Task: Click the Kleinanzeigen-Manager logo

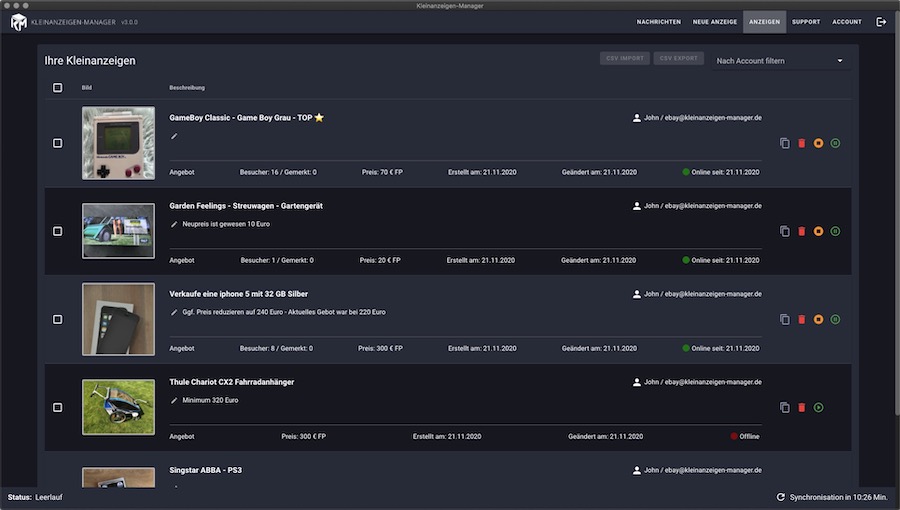Action: coord(19,22)
